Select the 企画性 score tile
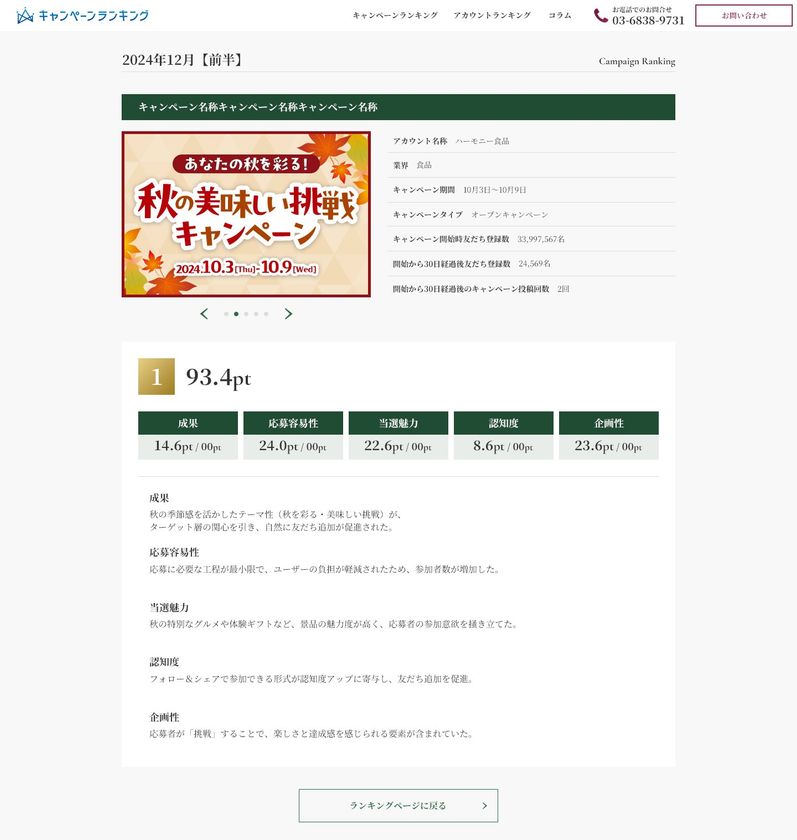 [x=609, y=436]
